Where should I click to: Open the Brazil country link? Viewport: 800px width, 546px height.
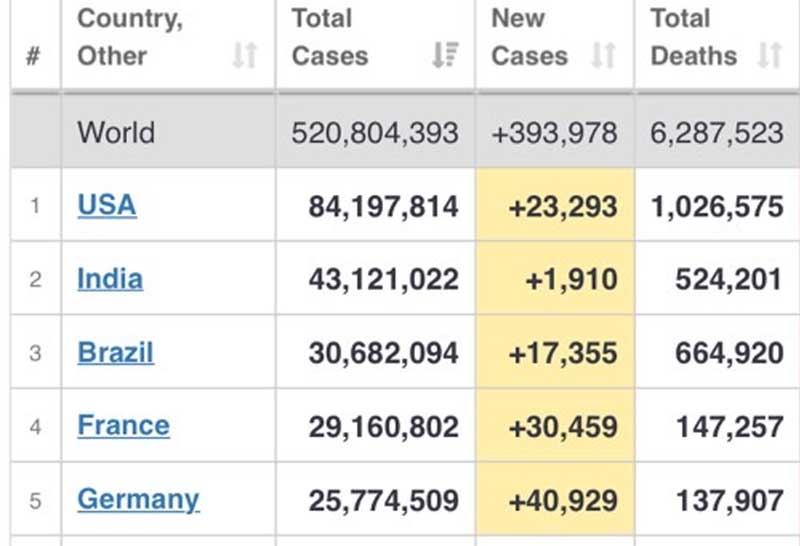click(115, 353)
